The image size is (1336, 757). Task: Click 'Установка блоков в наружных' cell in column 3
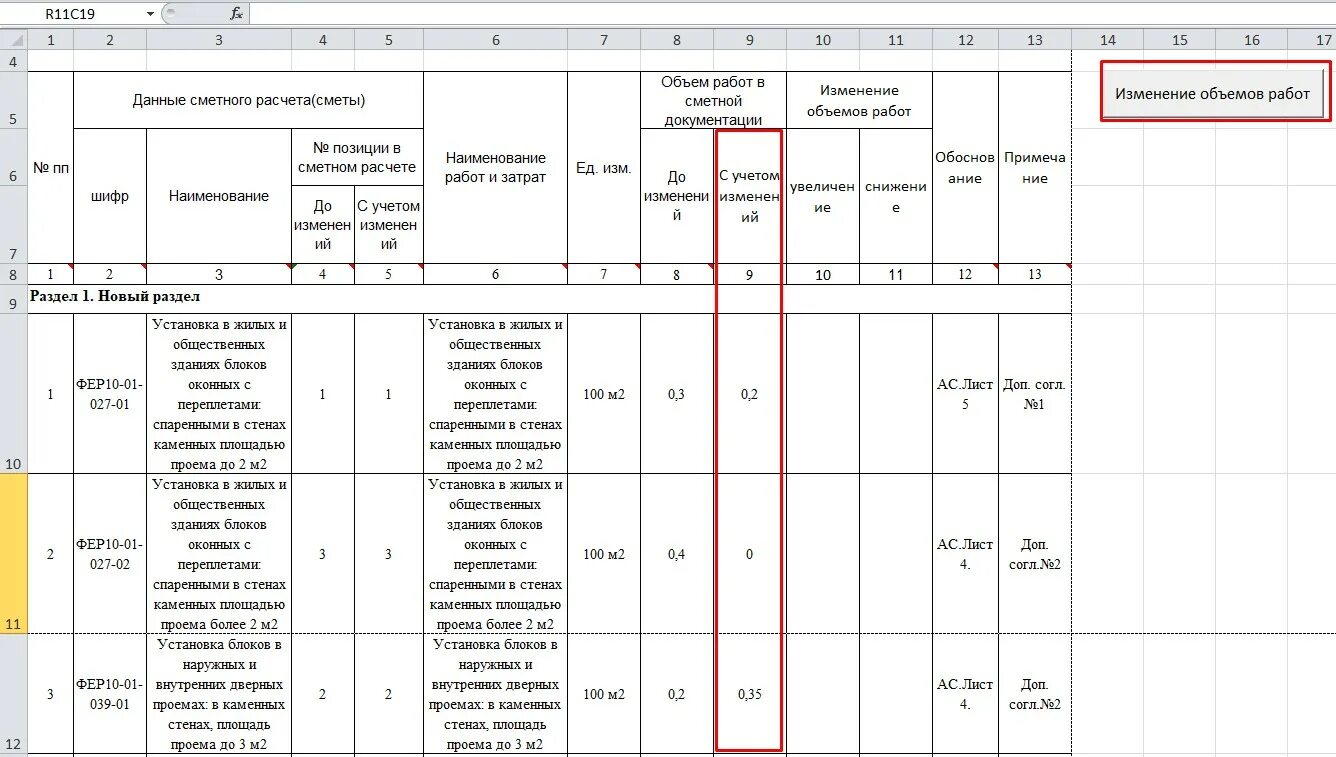pyautogui.click(x=219, y=694)
